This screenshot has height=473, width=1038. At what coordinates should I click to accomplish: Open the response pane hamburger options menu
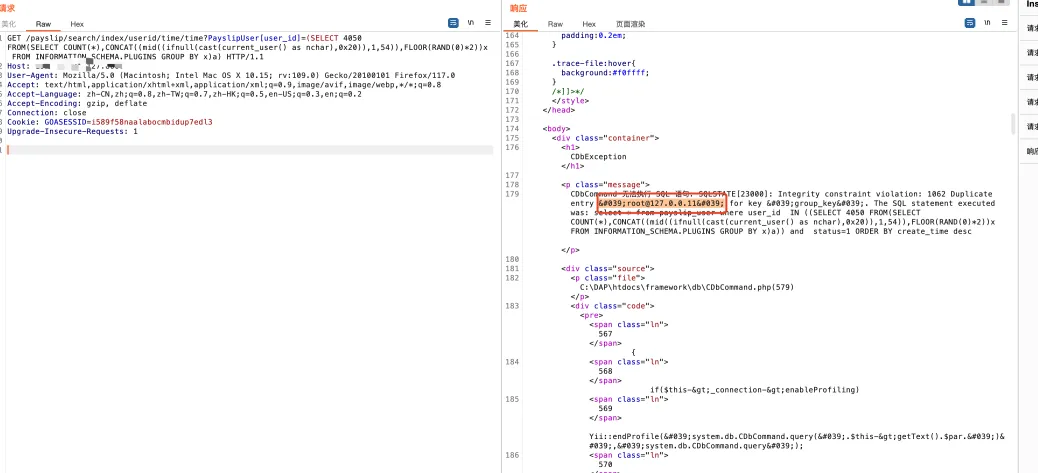point(1005,22)
